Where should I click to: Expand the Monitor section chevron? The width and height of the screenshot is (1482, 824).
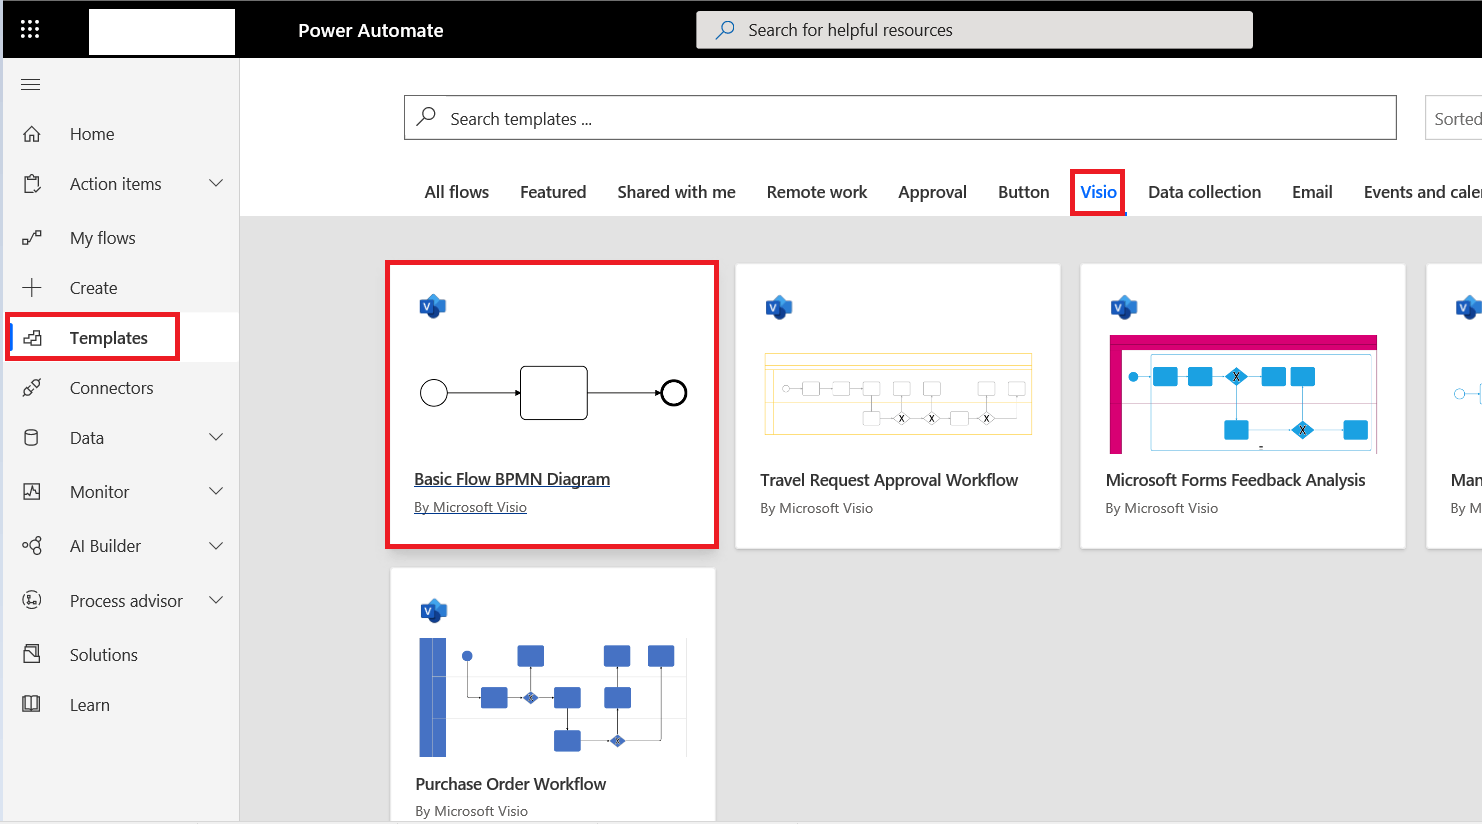click(x=216, y=491)
